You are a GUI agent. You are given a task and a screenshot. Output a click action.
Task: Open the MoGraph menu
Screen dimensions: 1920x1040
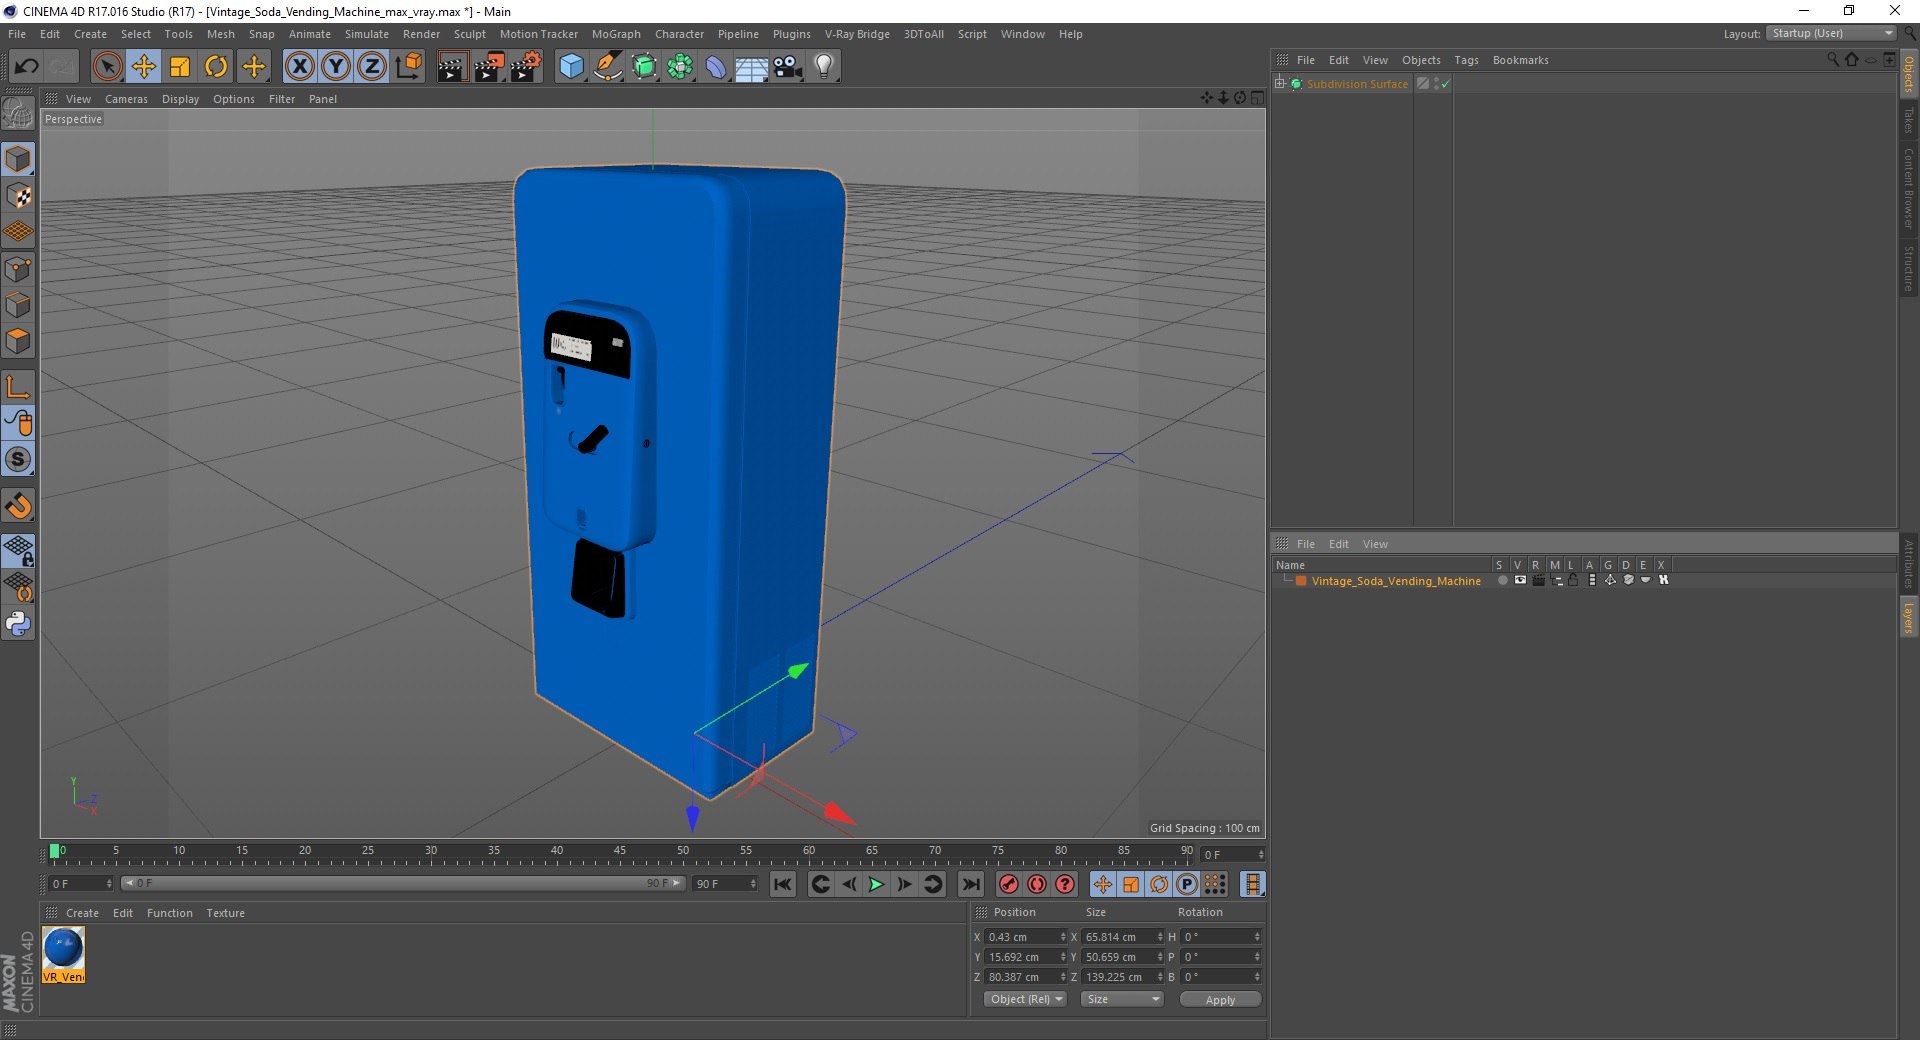point(615,34)
